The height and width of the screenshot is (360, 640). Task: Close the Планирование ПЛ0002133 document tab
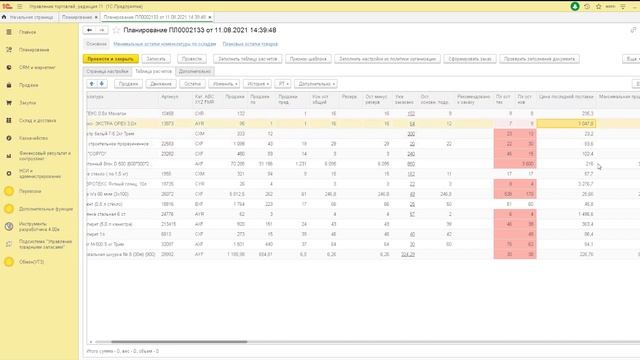[210, 17]
